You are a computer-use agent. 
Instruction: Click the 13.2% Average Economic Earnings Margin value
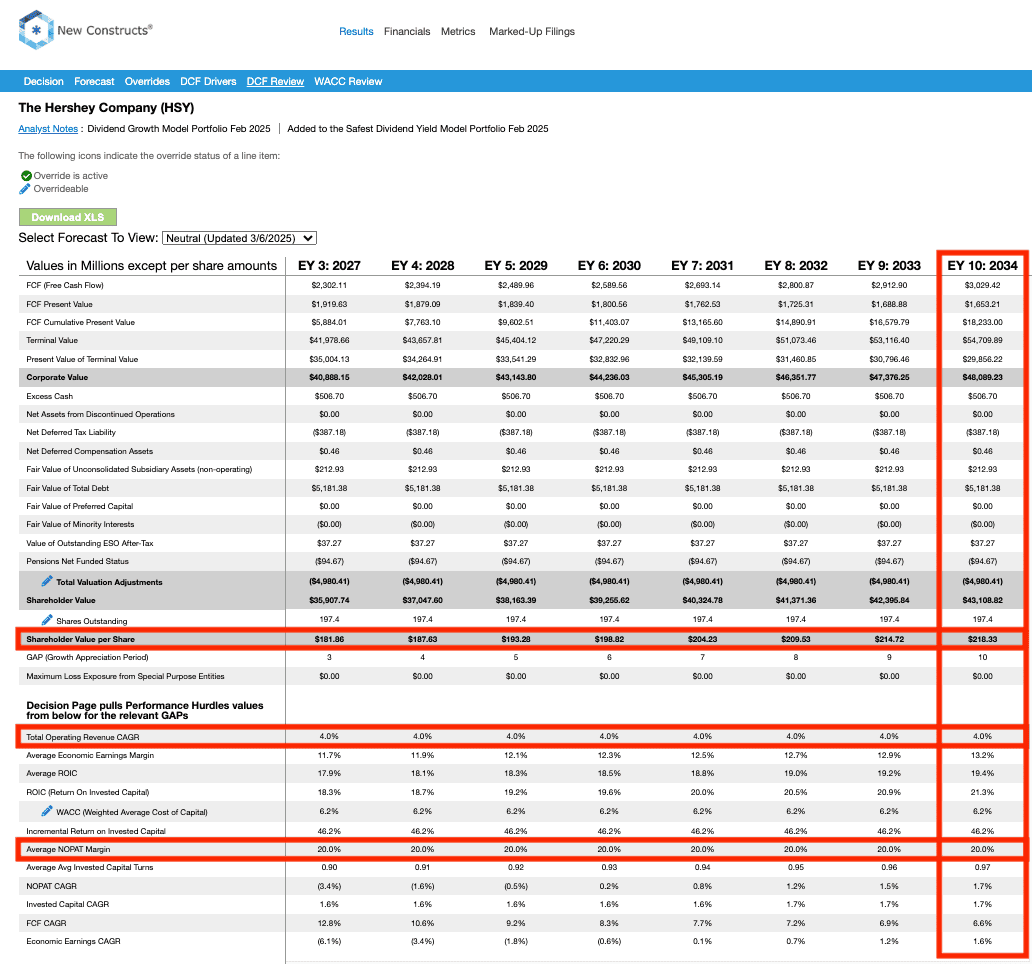pos(983,755)
